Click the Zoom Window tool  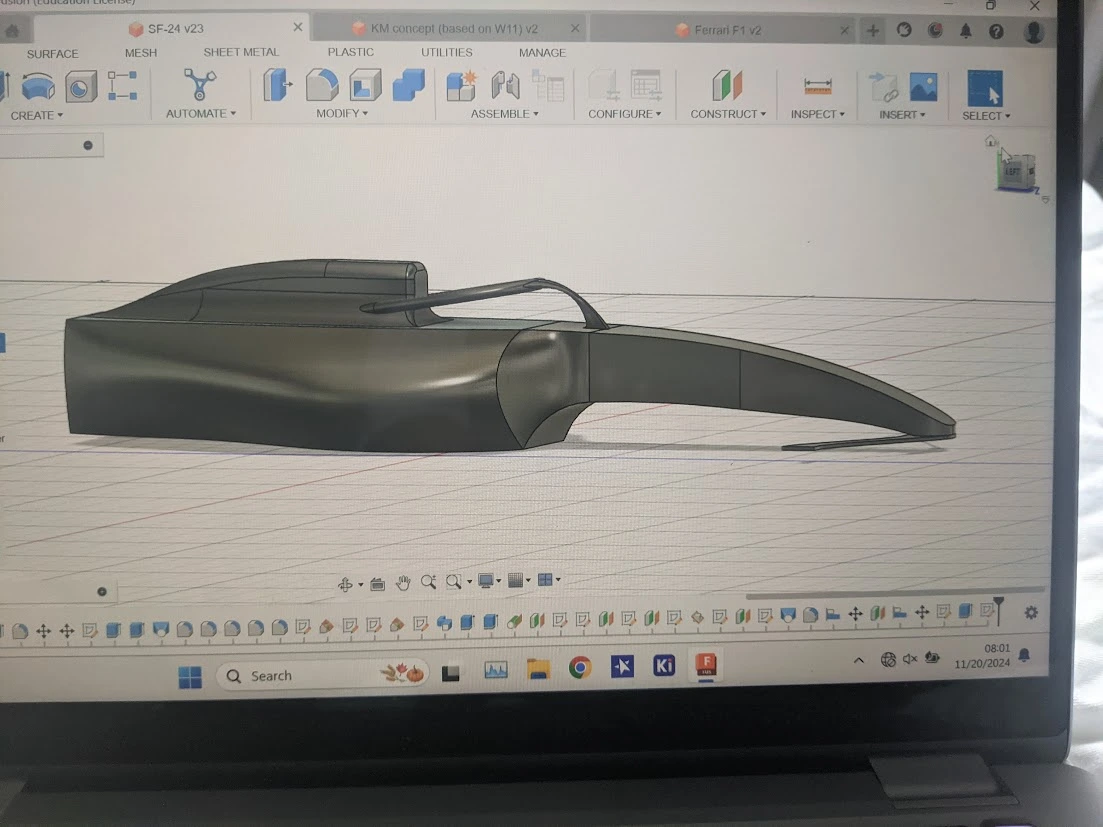coord(452,582)
